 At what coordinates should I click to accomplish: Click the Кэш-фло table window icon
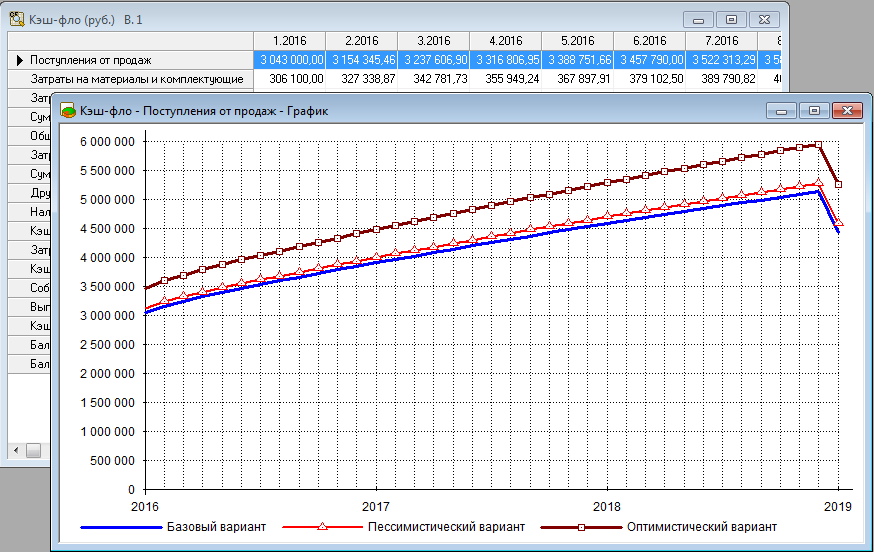(x=17, y=19)
